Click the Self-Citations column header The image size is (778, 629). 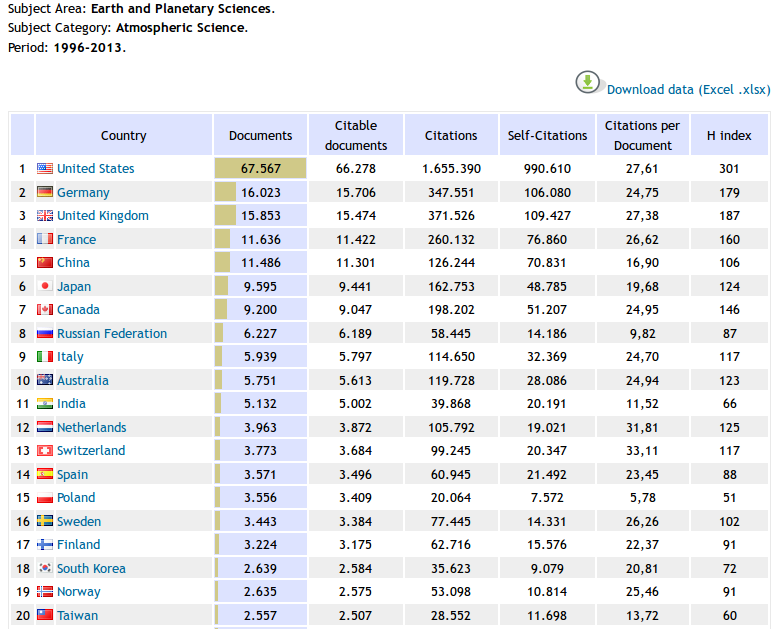[547, 135]
